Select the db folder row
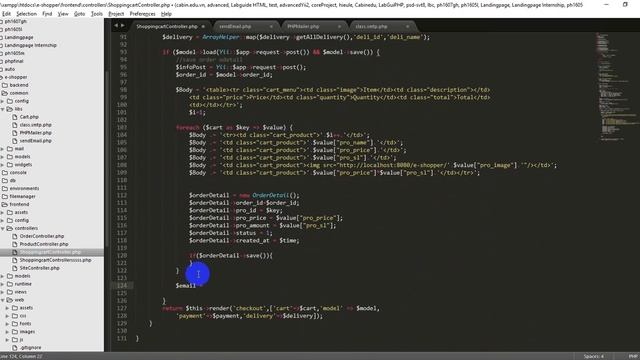Viewport: 640px width, 360px height. 52,180
